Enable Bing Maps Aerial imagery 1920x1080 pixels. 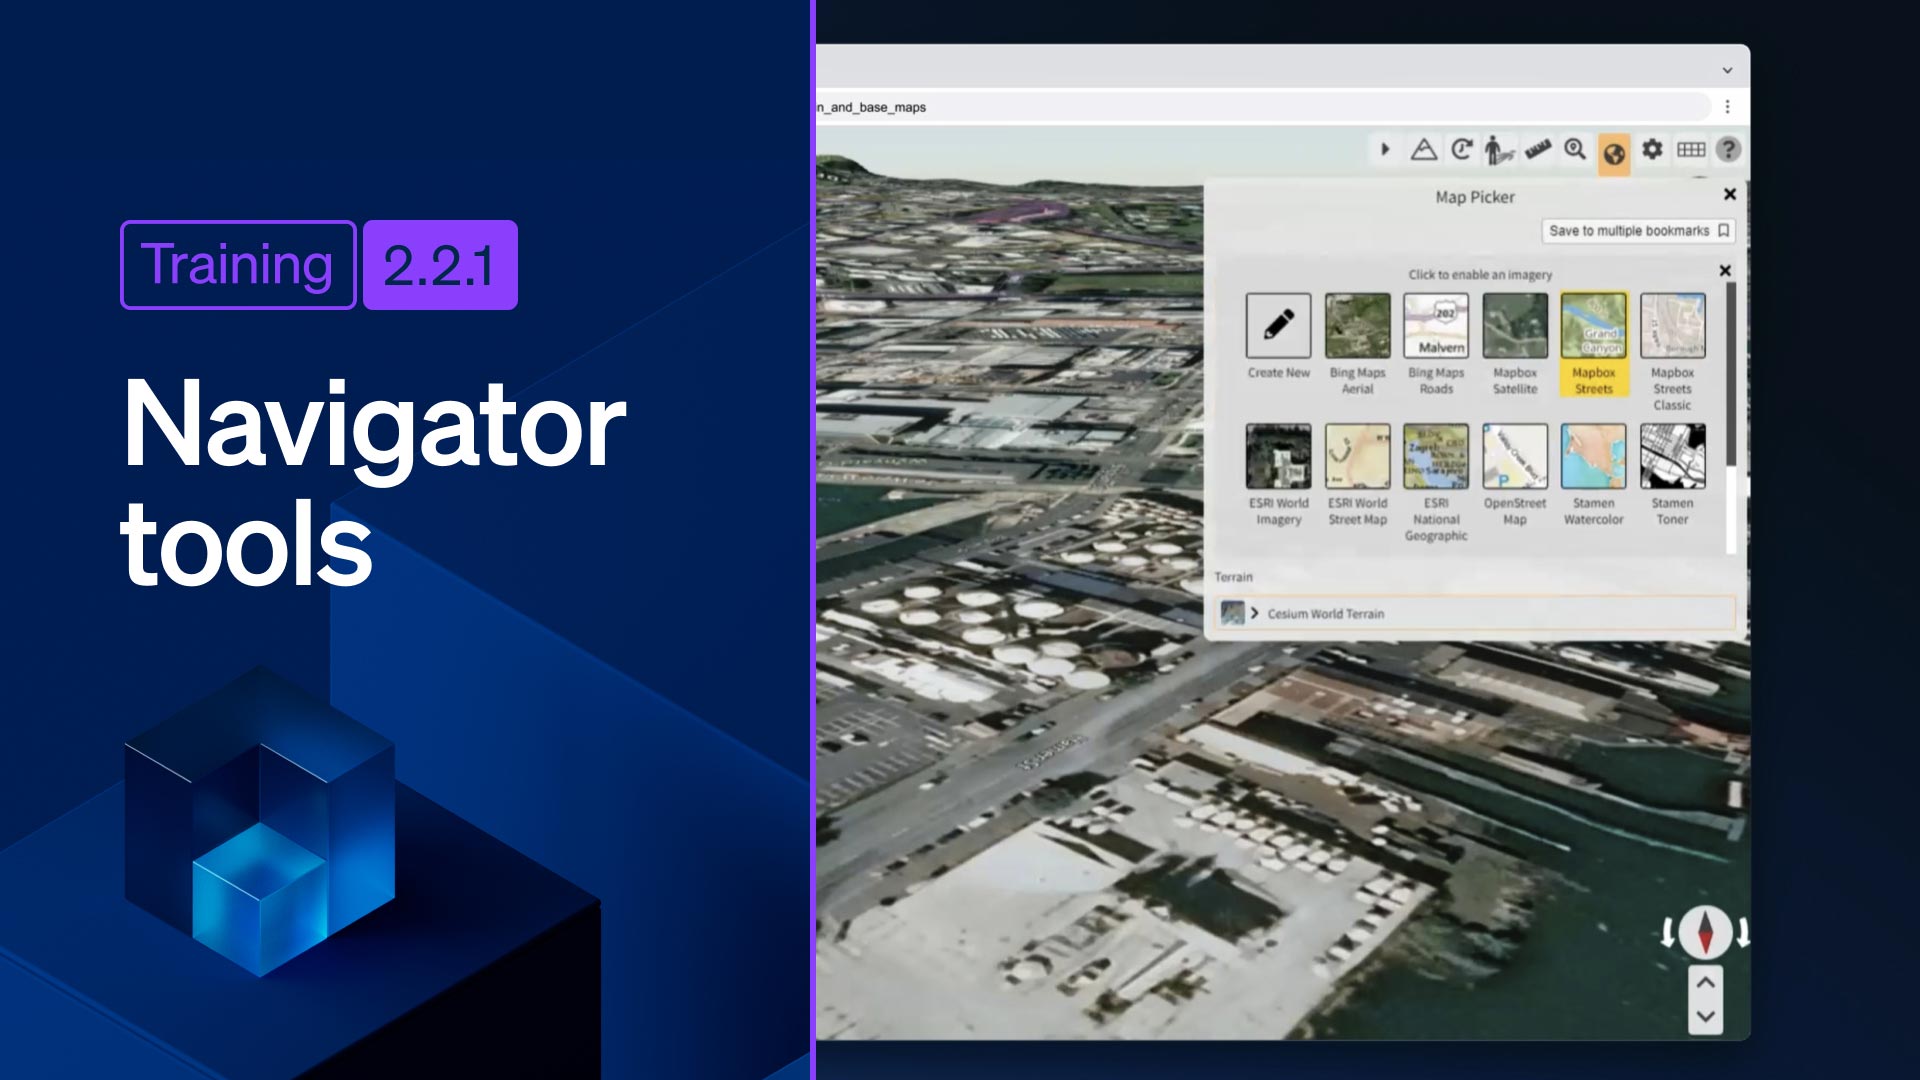click(x=1357, y=326)
